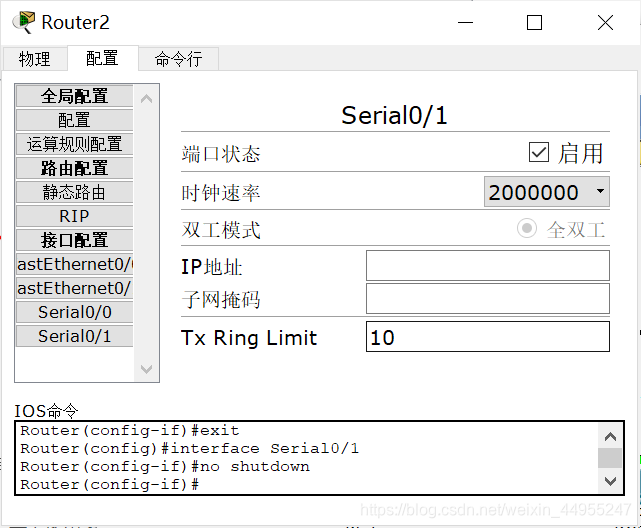Click the 子网掩码 input field
641x528 pixels.
487,299
